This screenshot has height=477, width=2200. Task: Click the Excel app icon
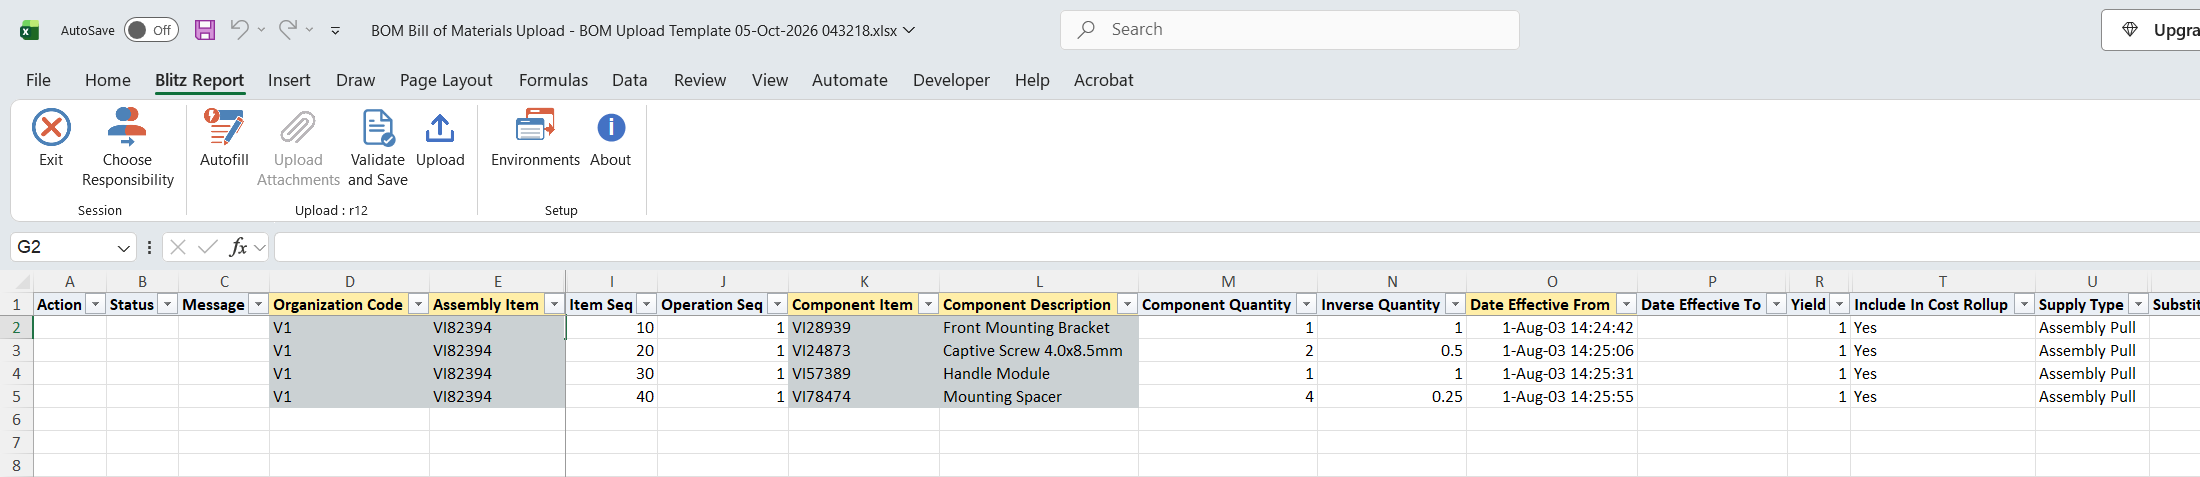click(x=29, y=30)
